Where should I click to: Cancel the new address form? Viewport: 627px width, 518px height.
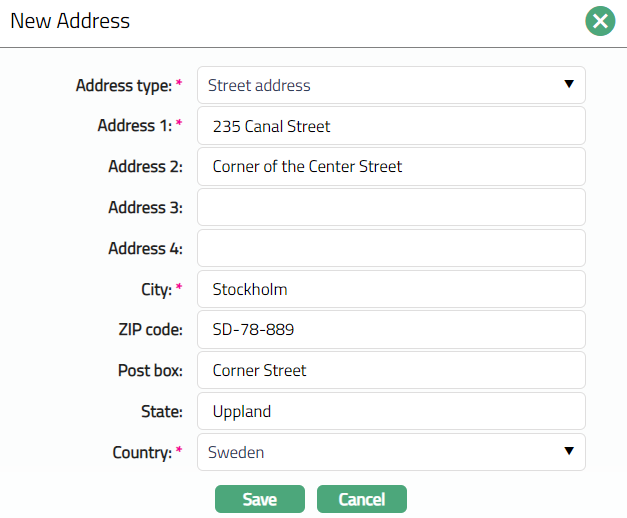(361, 499)
